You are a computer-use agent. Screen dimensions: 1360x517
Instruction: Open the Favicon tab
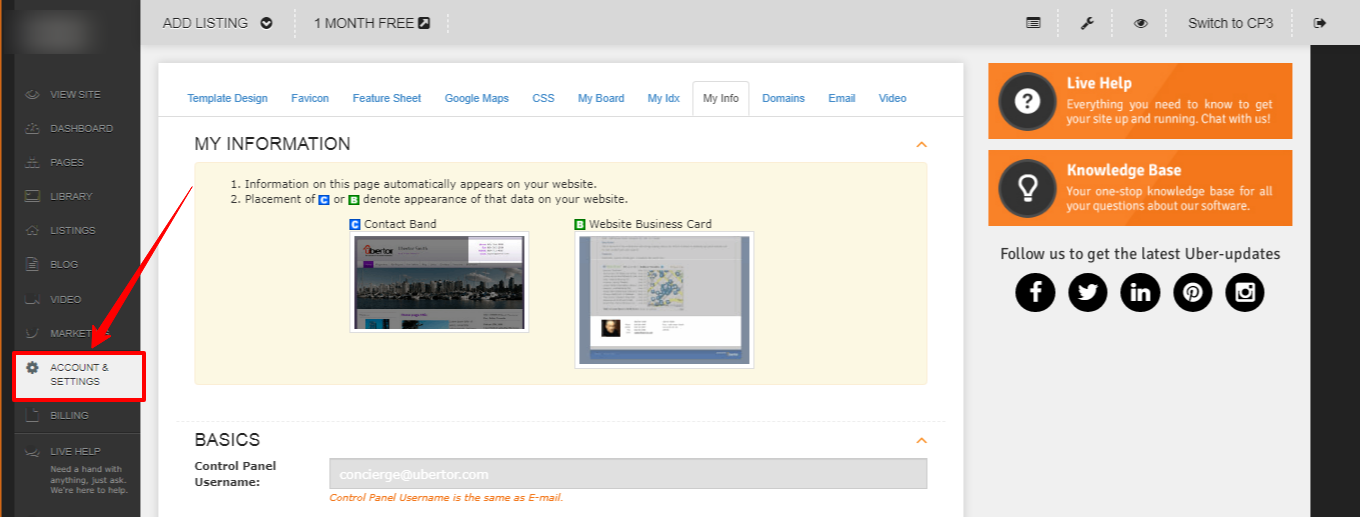(310, 98)
